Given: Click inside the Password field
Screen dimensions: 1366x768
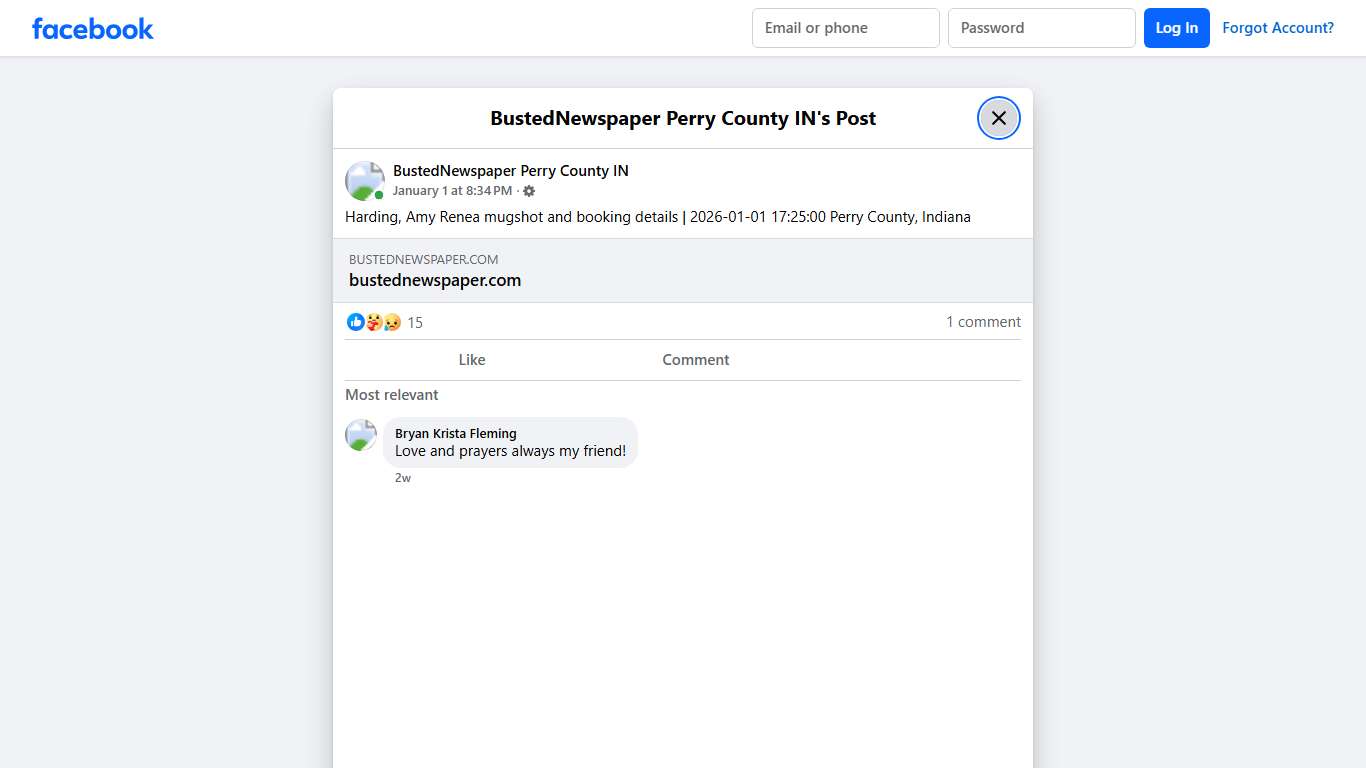Looking at the screenshot, I should [x=1041, y=27].
